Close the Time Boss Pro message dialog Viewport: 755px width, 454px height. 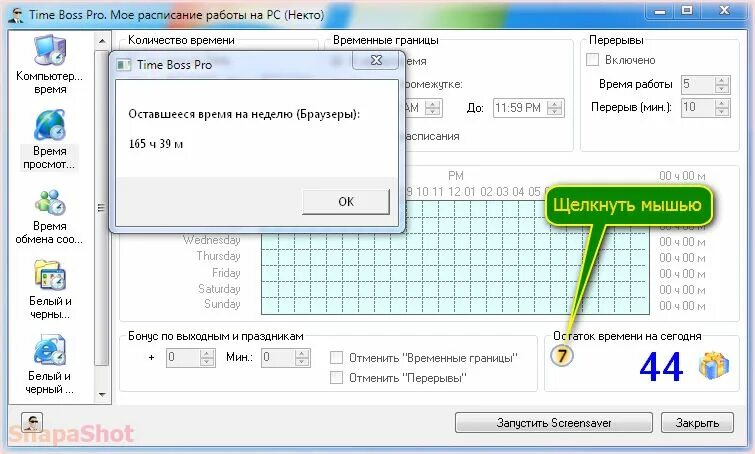point(376,60)
